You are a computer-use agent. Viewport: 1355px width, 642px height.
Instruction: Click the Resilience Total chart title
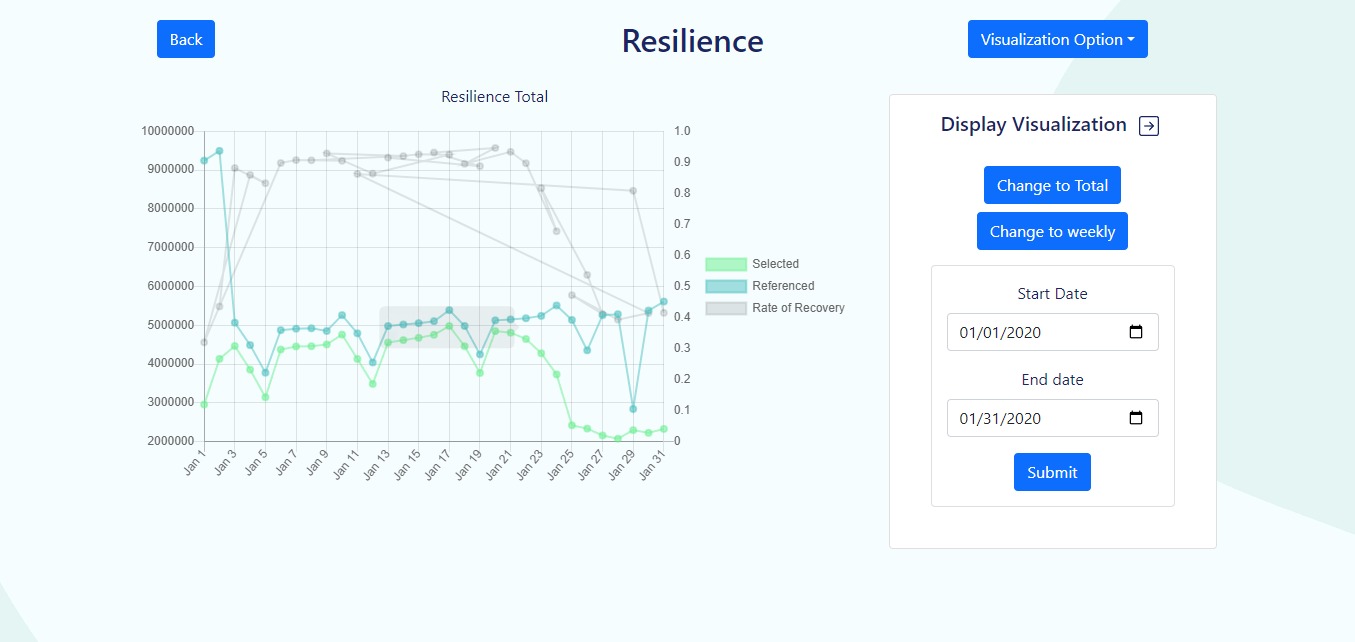click(x=494, y=96)
